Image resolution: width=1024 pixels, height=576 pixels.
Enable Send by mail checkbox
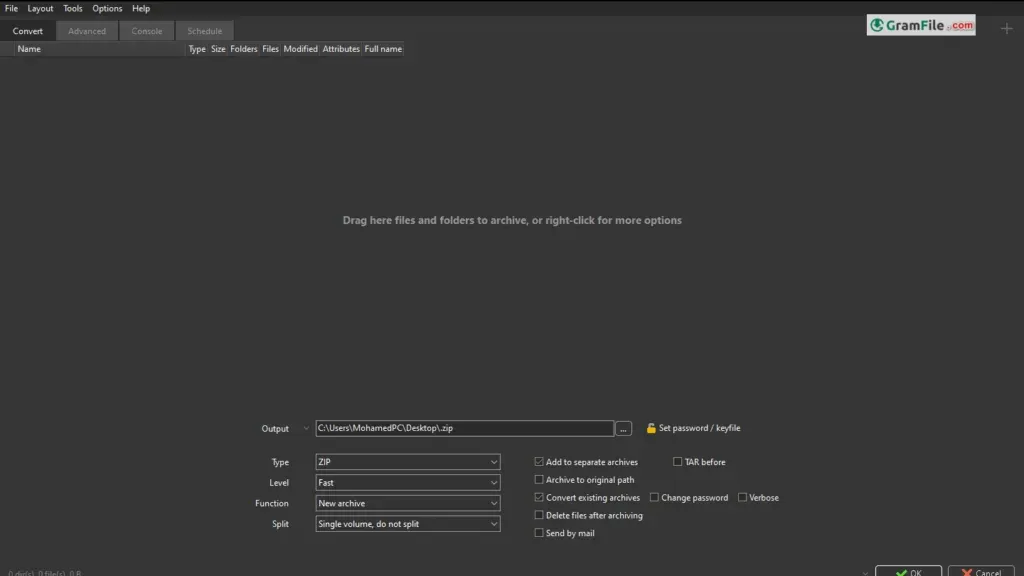(539, 533)
